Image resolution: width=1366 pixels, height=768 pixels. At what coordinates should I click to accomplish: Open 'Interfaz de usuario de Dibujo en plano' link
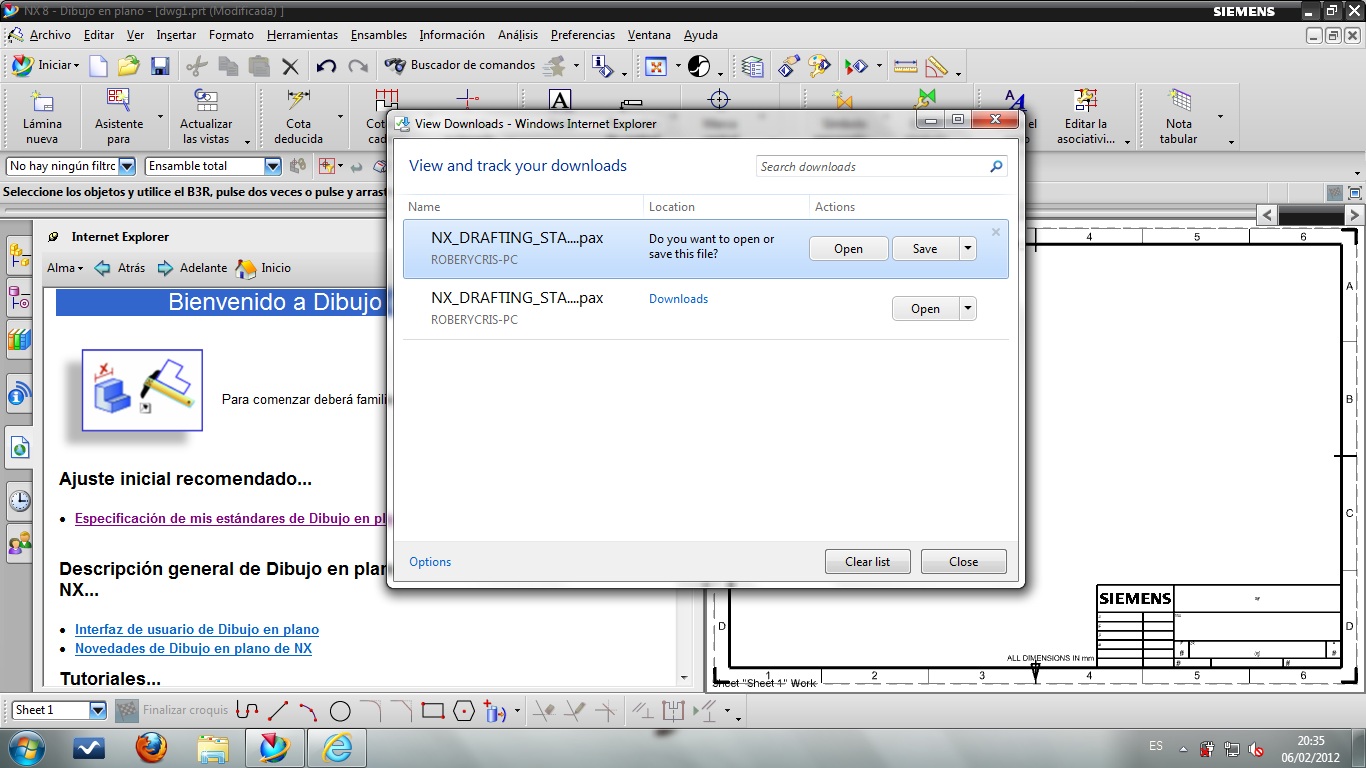click(197, 630)
